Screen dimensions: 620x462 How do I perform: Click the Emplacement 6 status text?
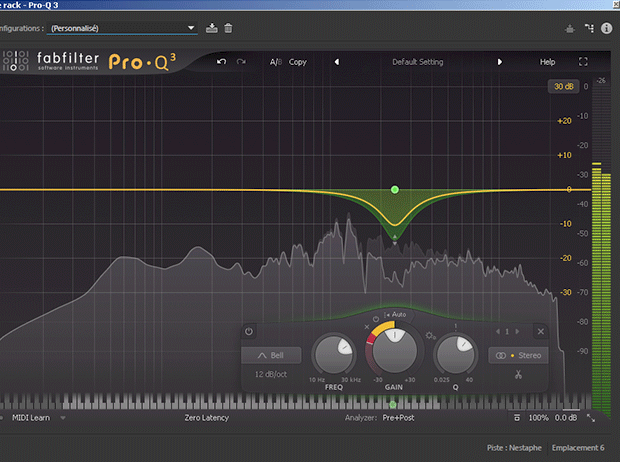point(578,448)
